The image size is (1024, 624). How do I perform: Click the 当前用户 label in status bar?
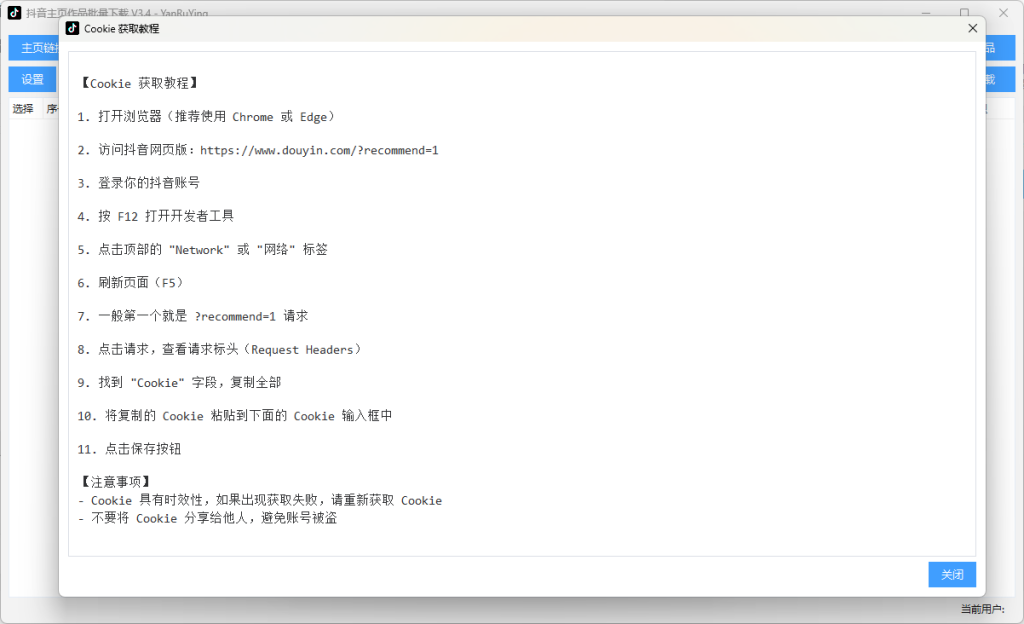click(x=981, y=609)
